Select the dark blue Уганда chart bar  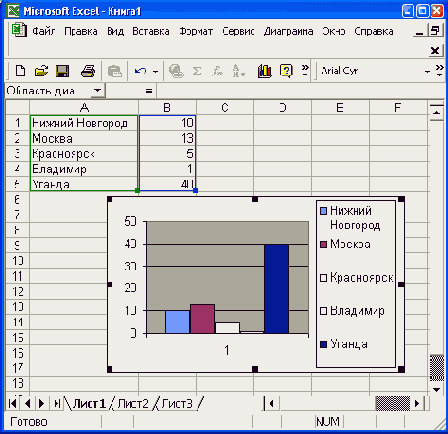276,289
